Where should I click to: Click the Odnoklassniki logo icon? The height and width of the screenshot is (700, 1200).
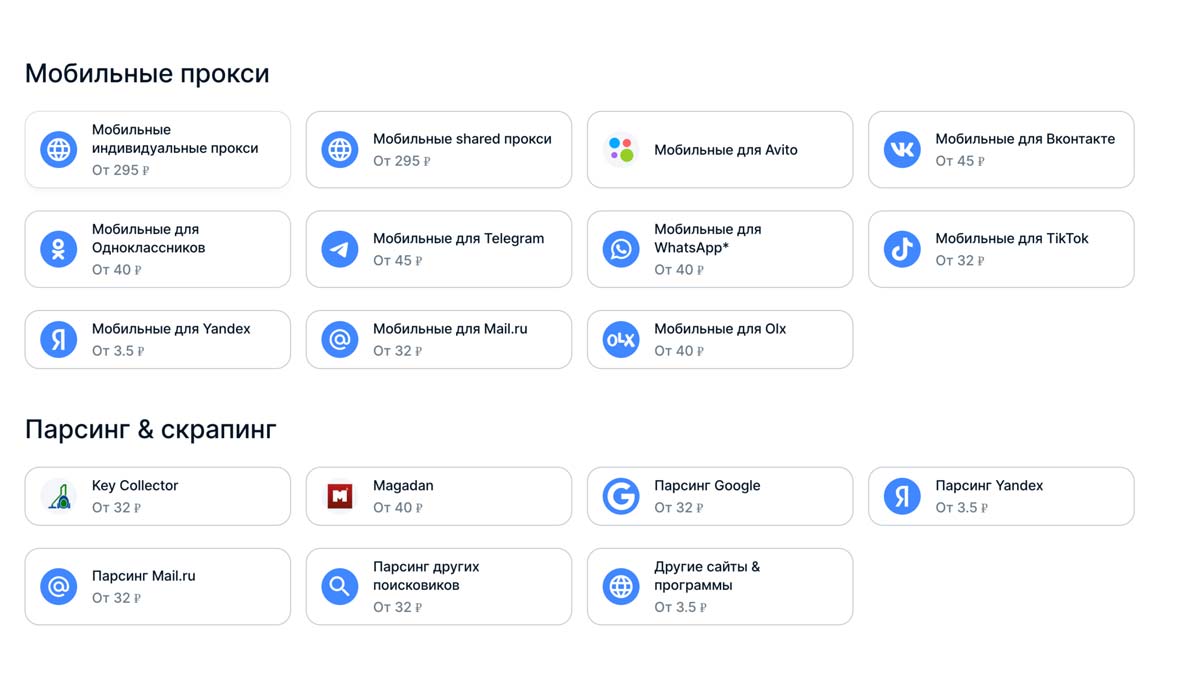(59, 249)
